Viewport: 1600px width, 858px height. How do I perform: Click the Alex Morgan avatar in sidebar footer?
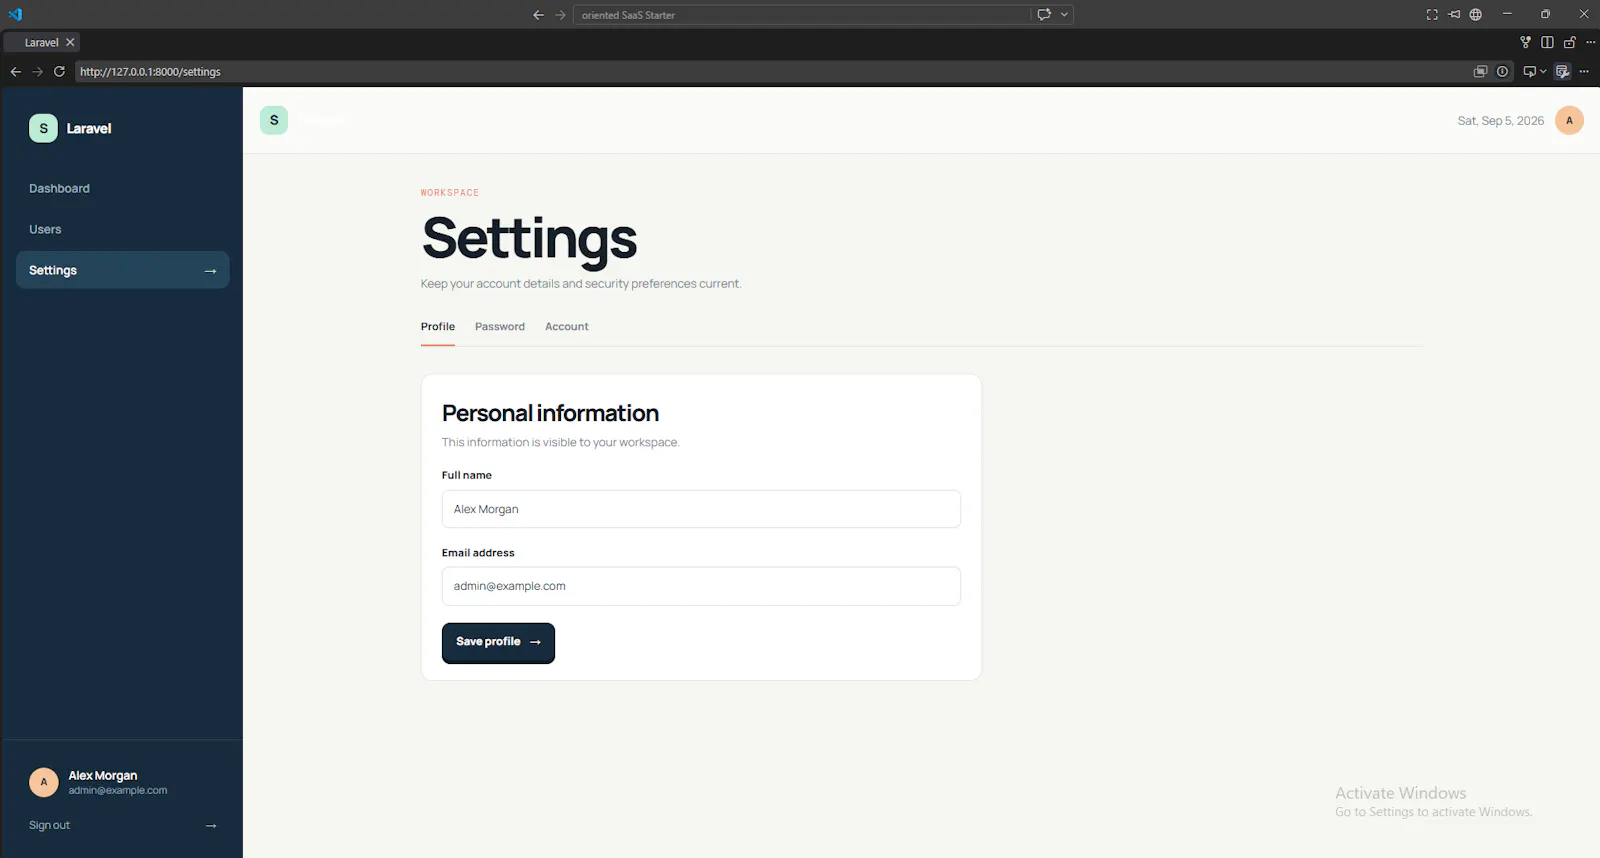[x=44, y=782]
